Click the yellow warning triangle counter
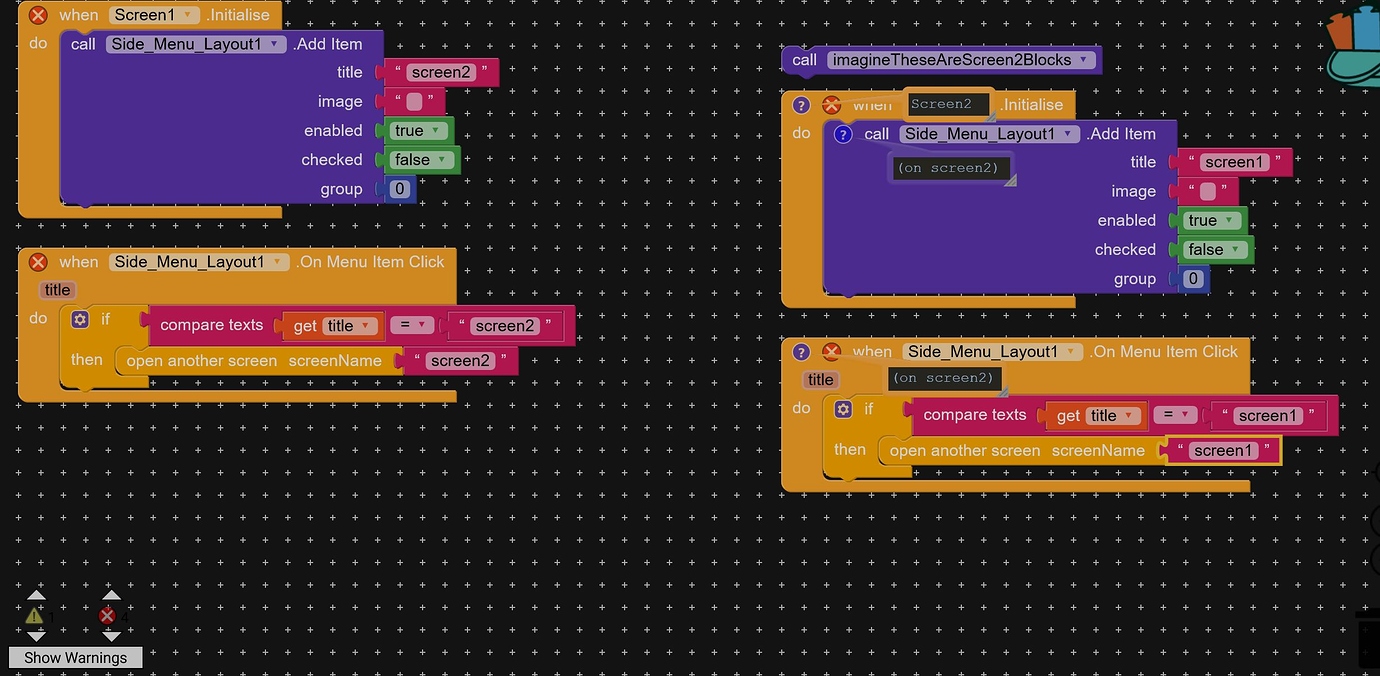 pyautogui.click(x=35, y=617)
